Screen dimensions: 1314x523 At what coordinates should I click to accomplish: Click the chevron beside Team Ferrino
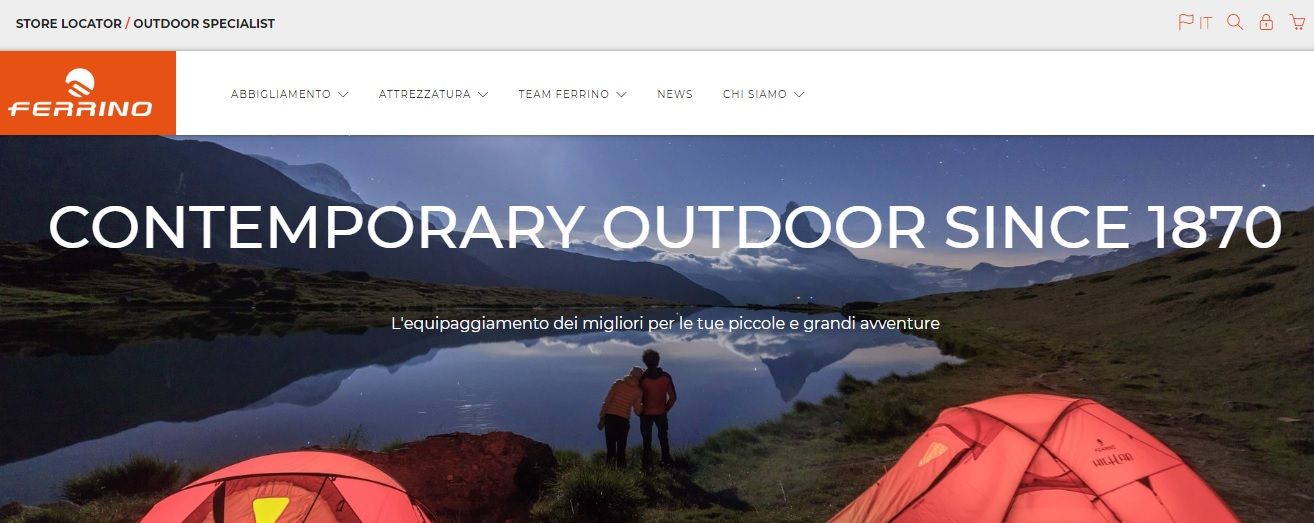point(621,94)
